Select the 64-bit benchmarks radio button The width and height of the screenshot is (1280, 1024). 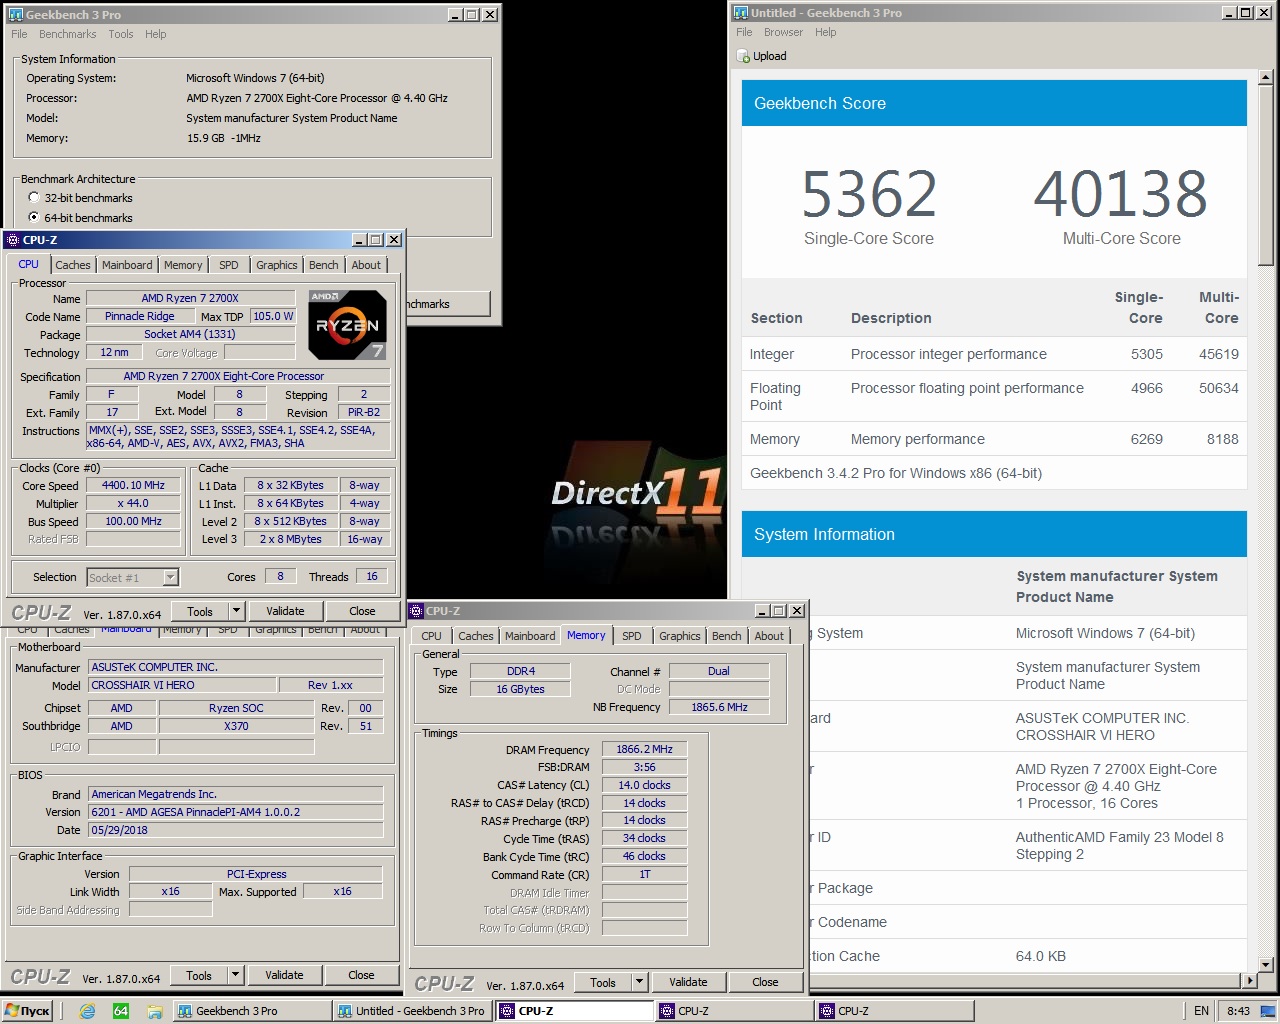34,217
